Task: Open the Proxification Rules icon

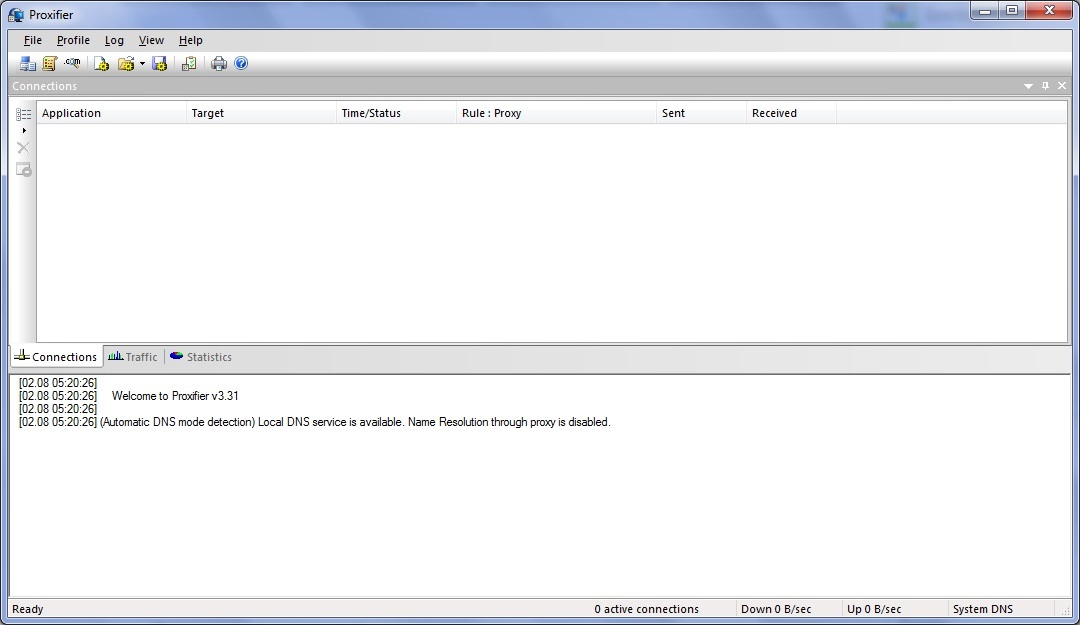Action: [x=50, y=64]
